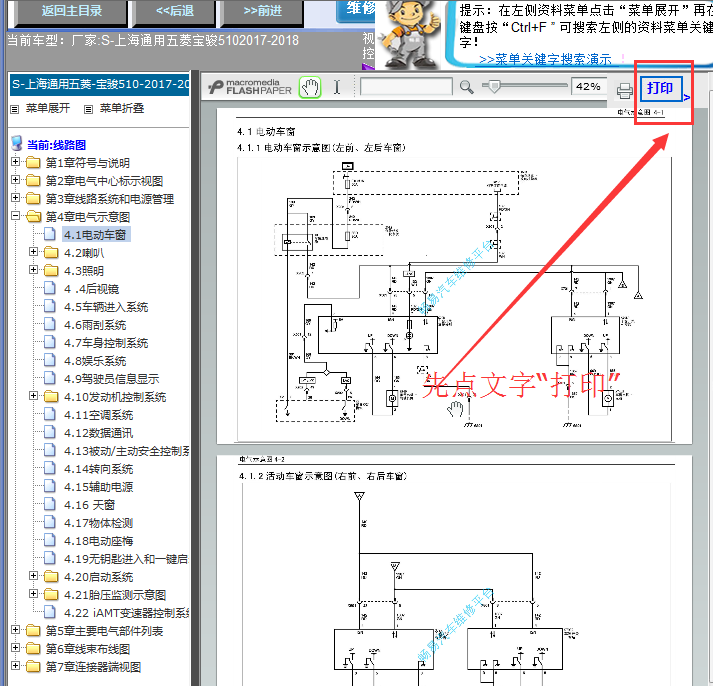Open 4.6雨刮系统 diagram
The width and height of the screenshot is (713, 686).
[95, 325]
